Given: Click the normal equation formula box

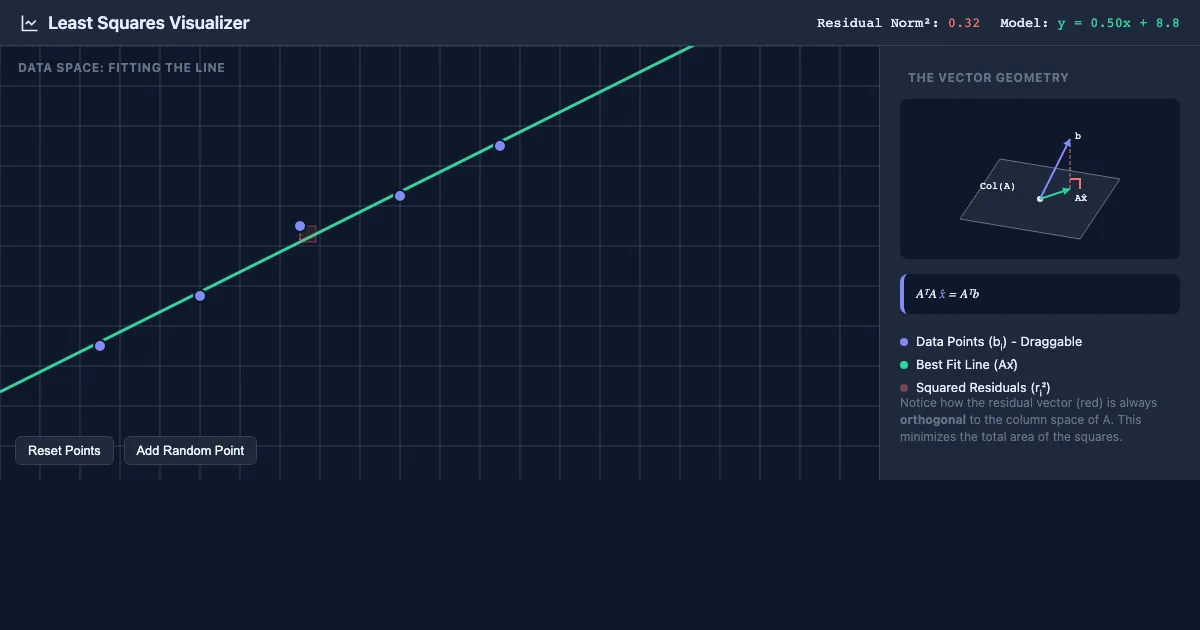Looking at the screenshot, I should point(1040,294).
